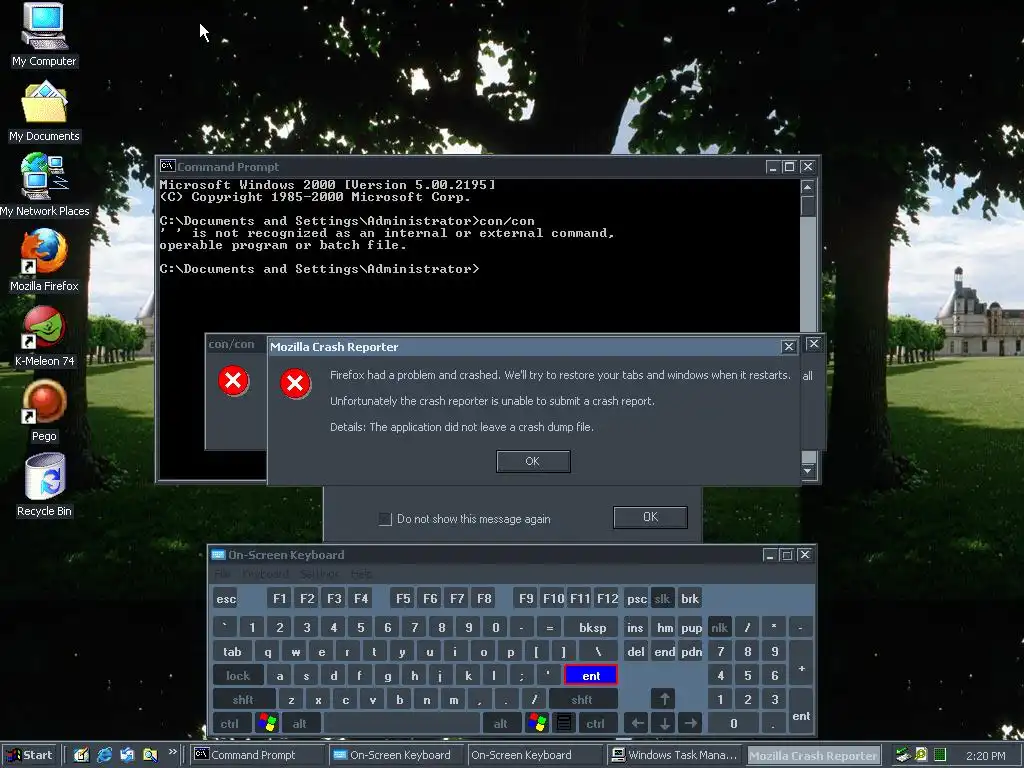This screenshot has width=1024, height=768.
Task: Click the bksp key on the keyboard
Action: pyautogui.click(x=592, y=628)
